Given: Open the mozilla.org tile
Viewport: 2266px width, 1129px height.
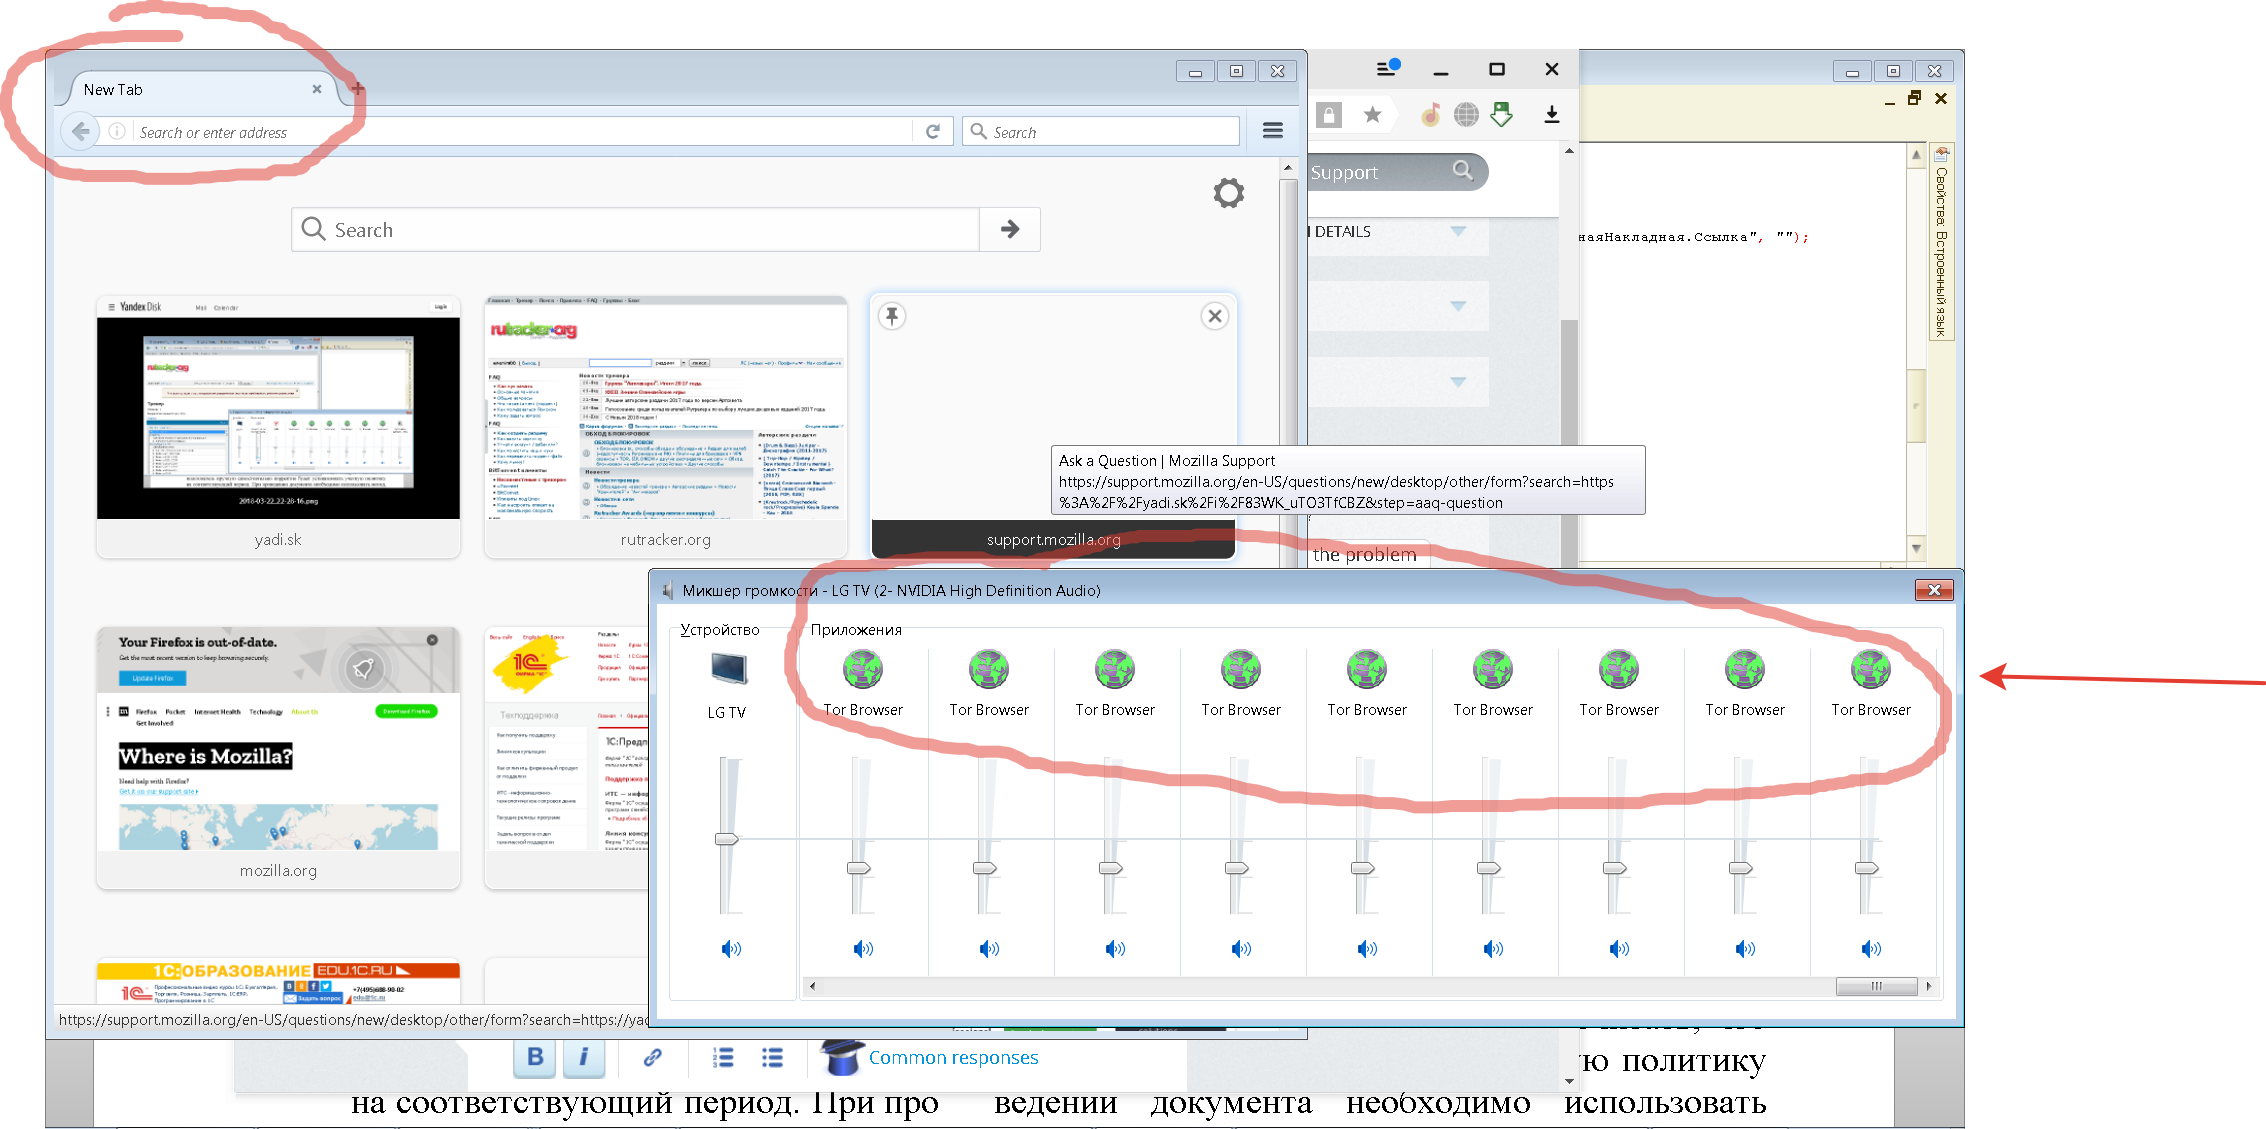Looking at the screenshot, I should (278, 757).
